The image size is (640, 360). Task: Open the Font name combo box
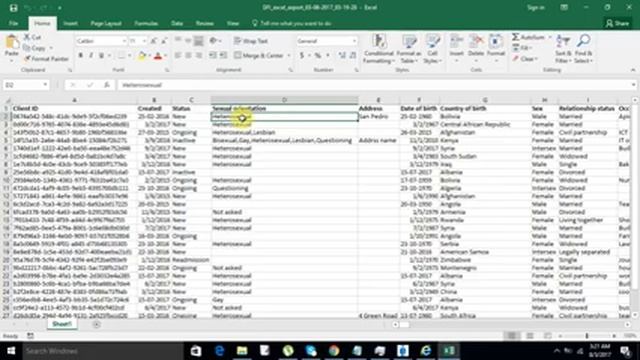tap(101, 41)
